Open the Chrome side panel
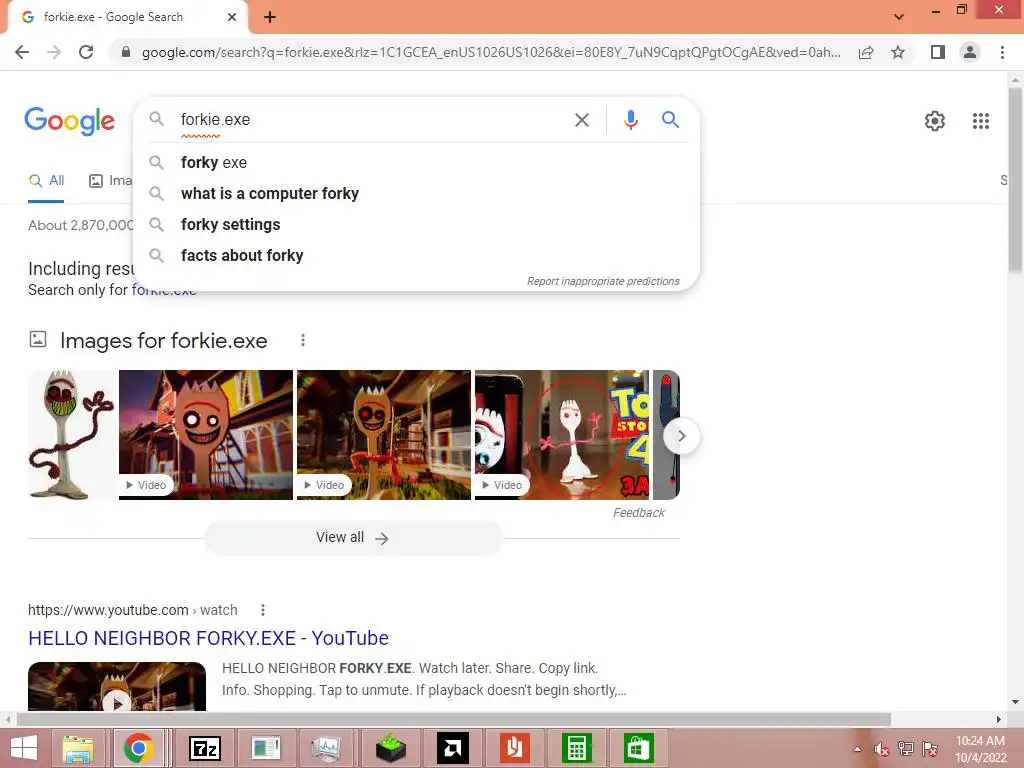Screen dimensions: 1024x768 938,52
